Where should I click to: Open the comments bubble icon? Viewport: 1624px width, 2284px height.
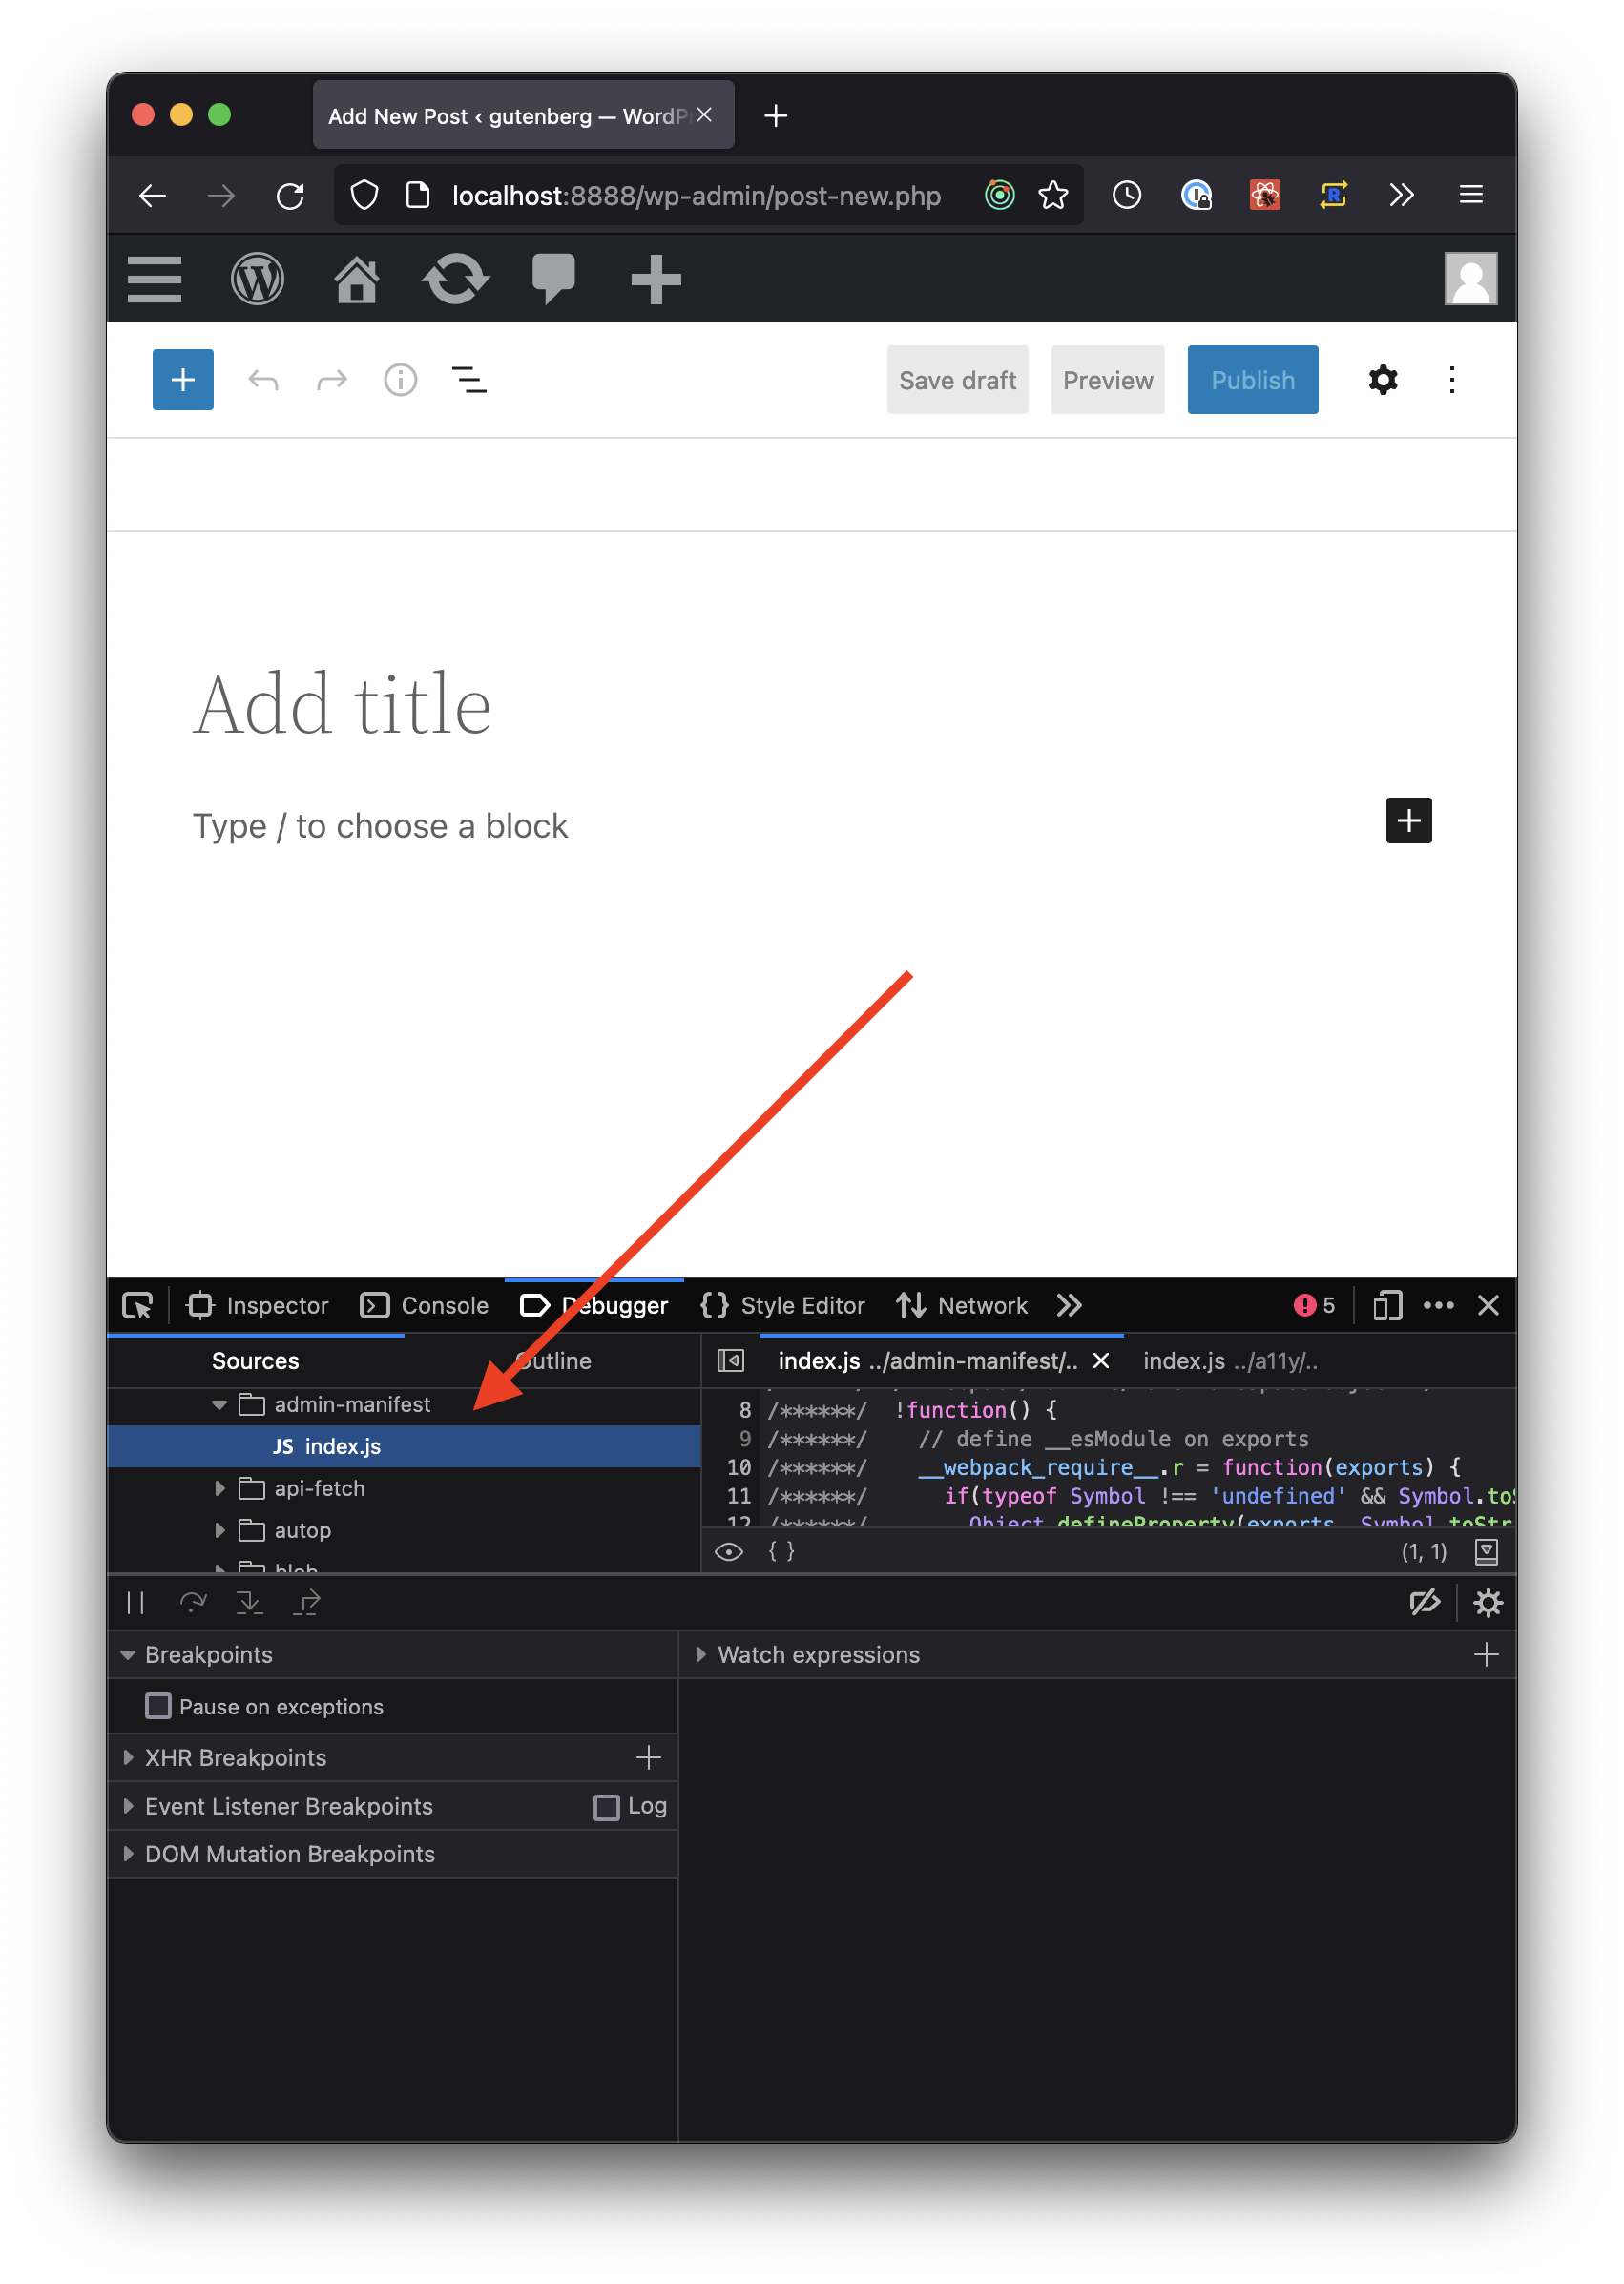[553, 278]
